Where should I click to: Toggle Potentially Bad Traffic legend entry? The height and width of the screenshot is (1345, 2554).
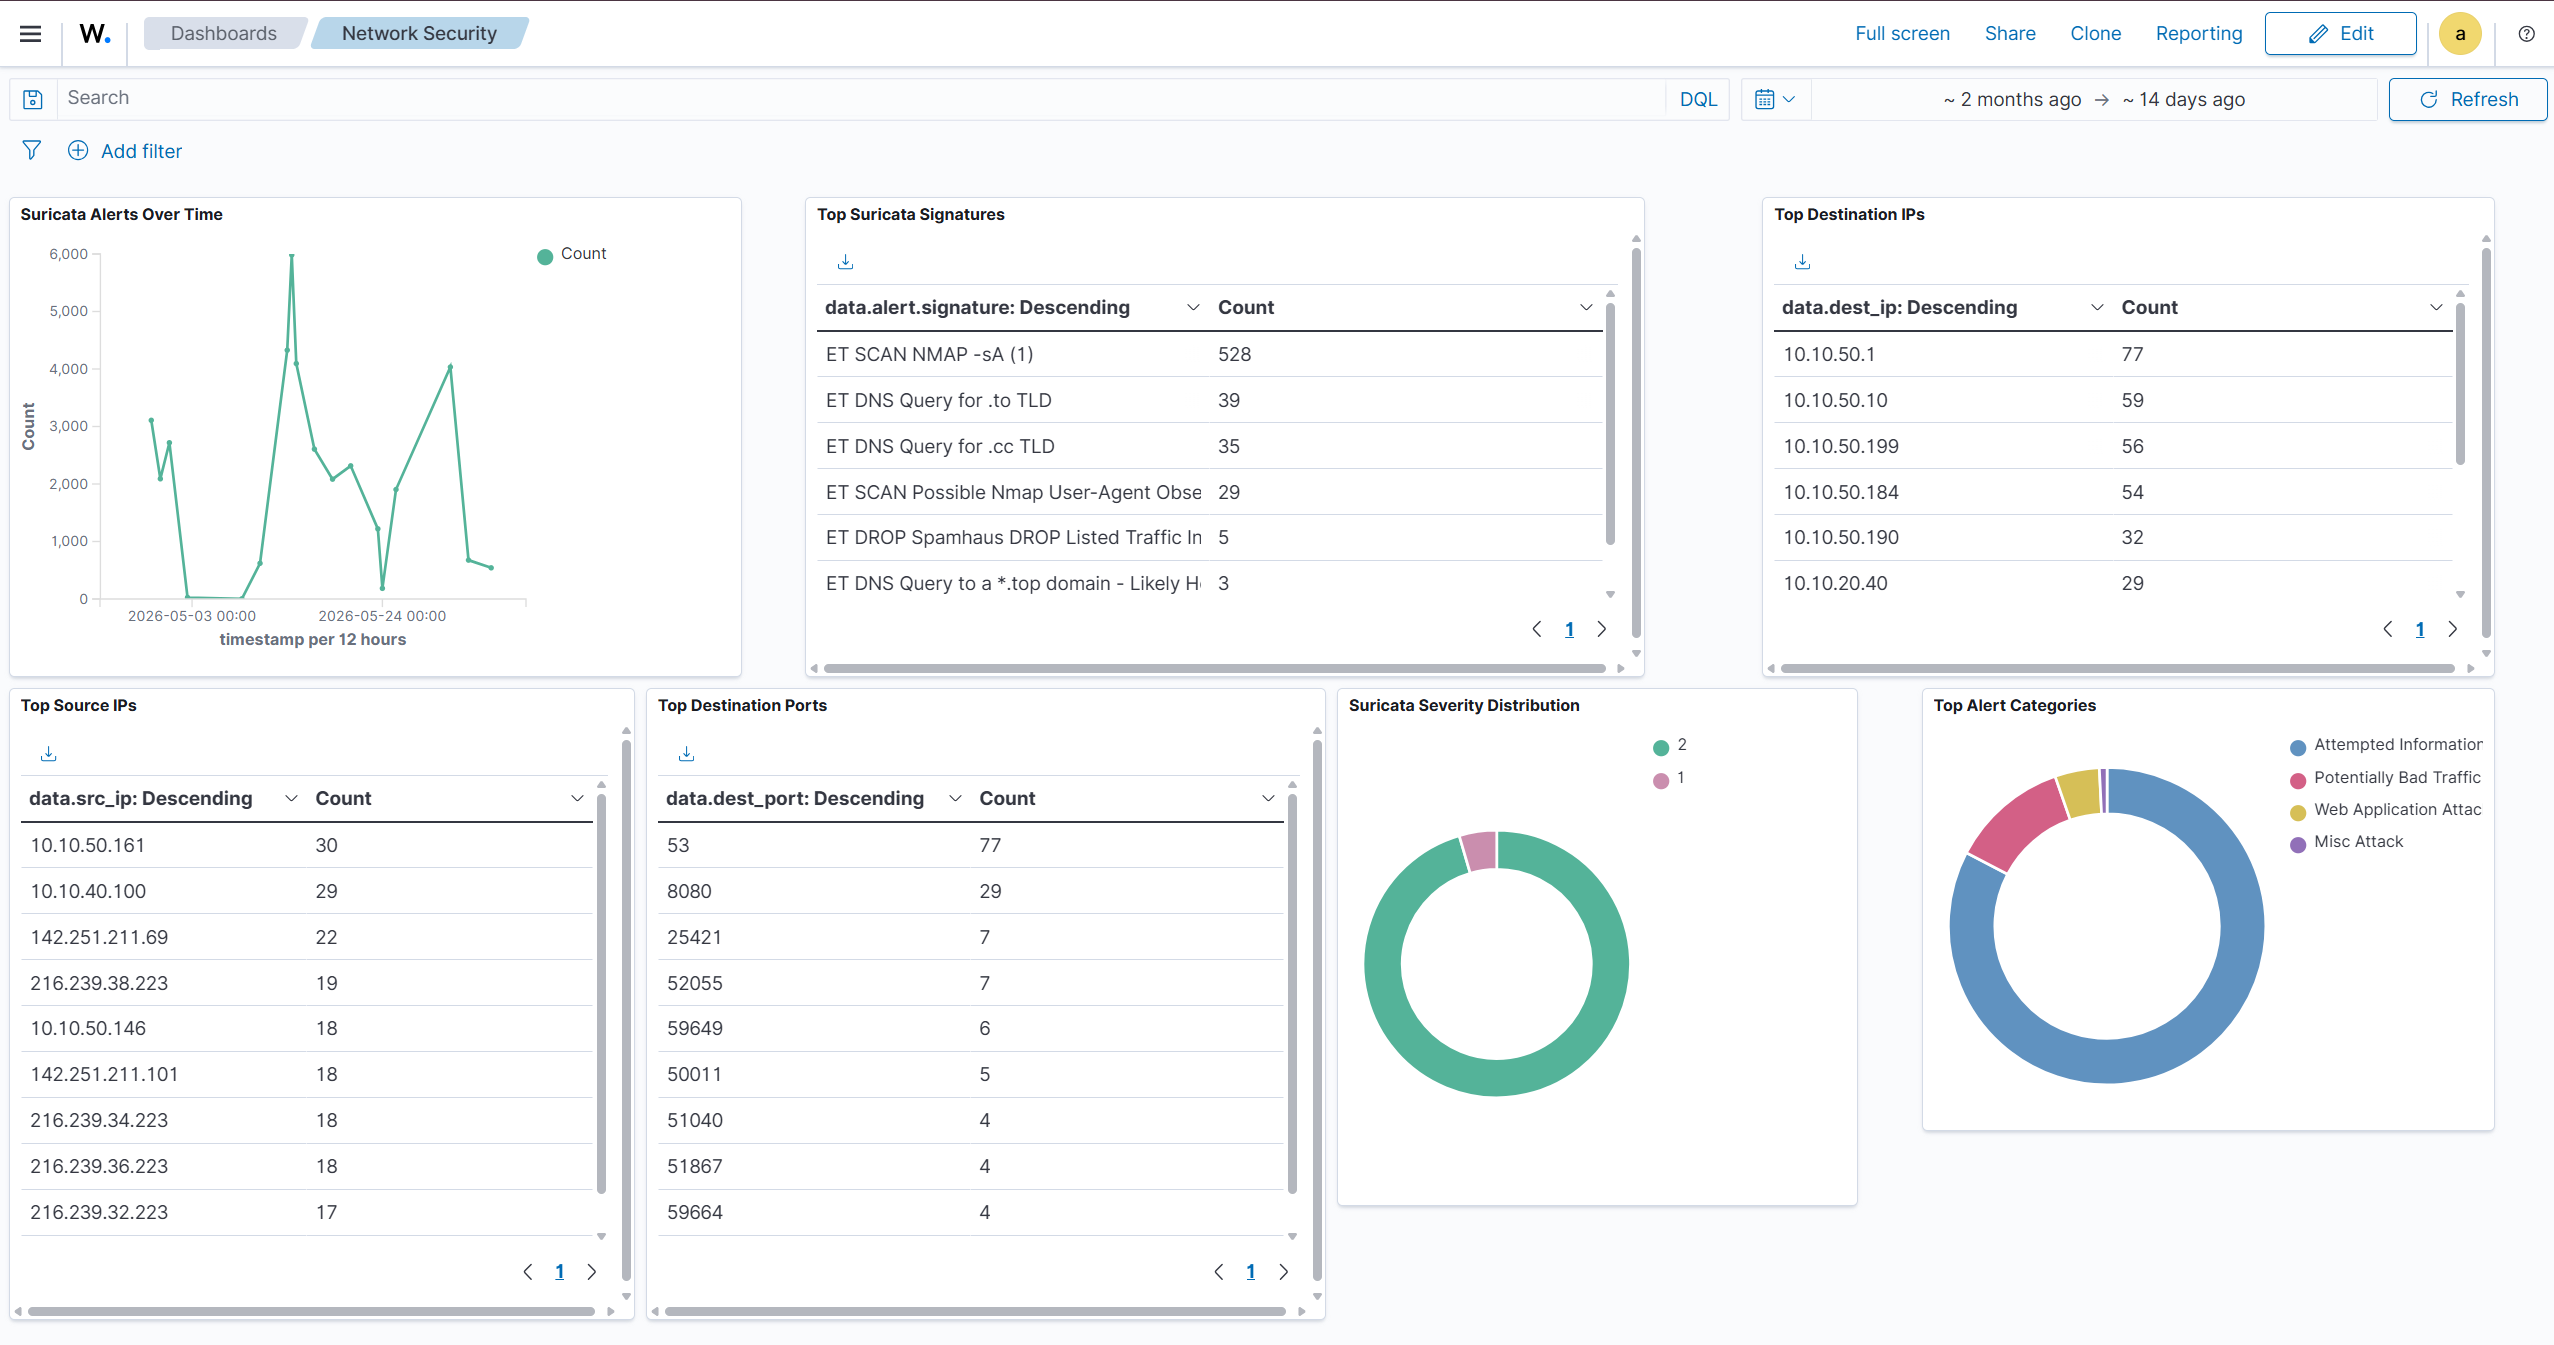2385,778
